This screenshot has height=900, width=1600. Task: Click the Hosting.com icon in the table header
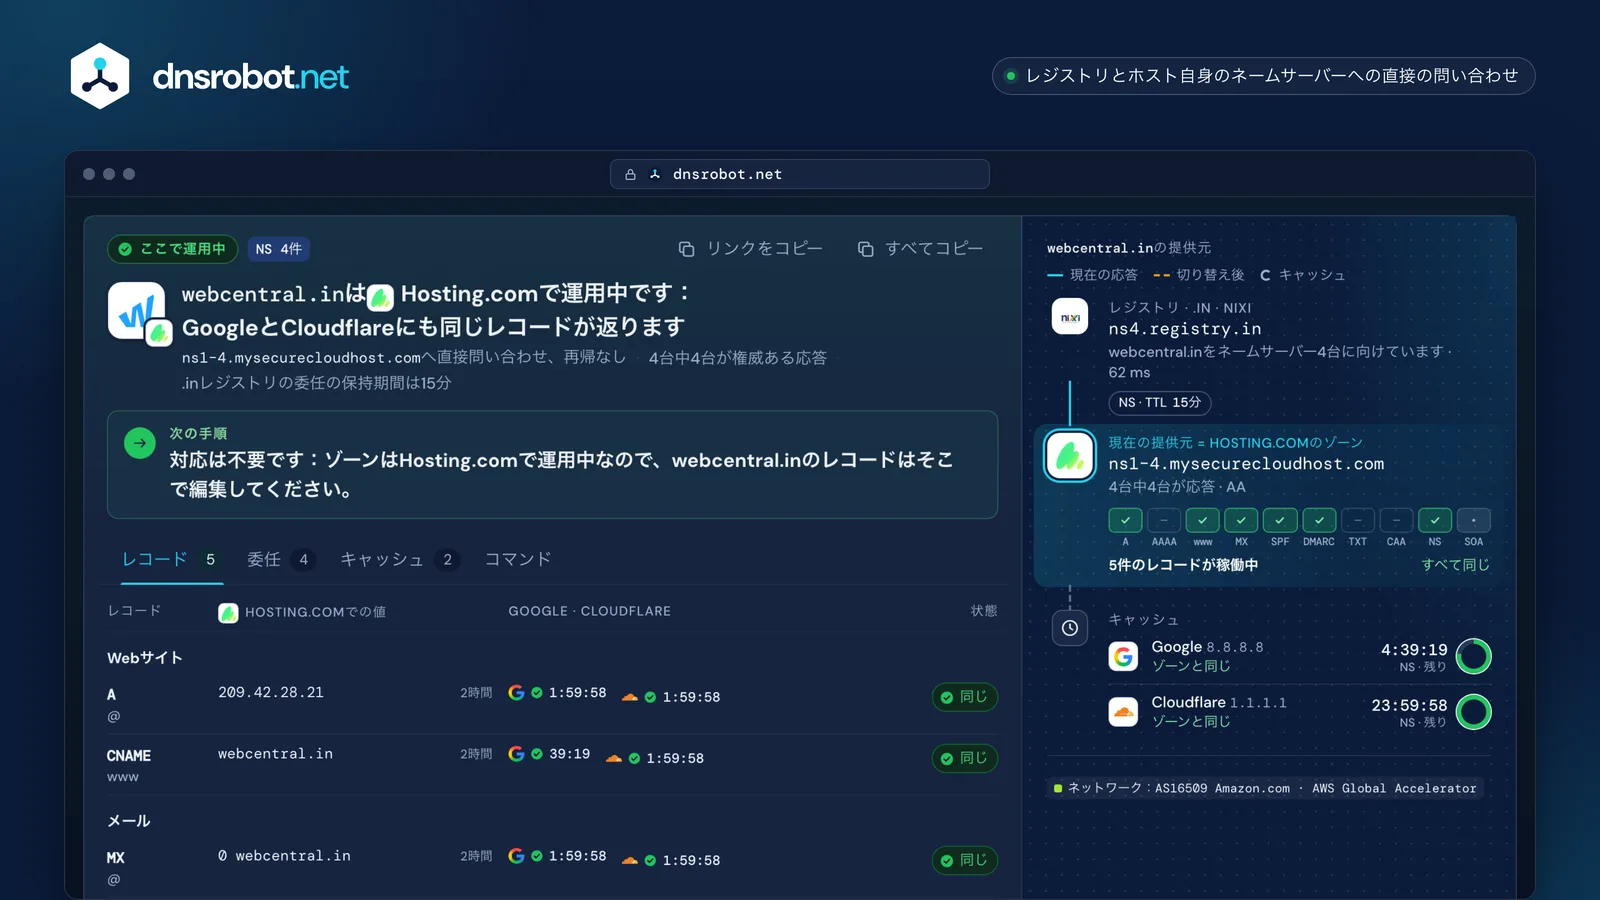[228, 613]
